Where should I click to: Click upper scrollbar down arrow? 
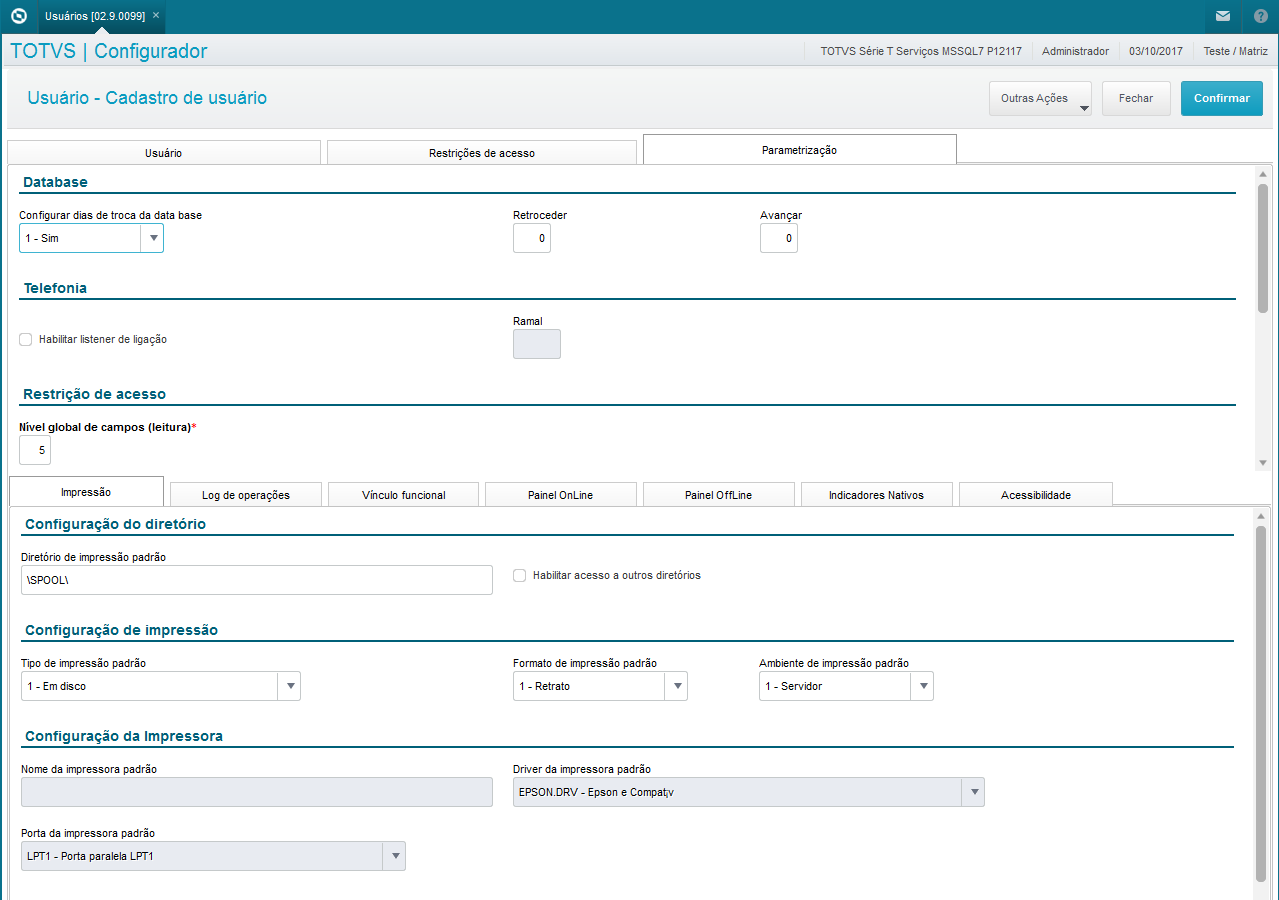(1263, 462)
